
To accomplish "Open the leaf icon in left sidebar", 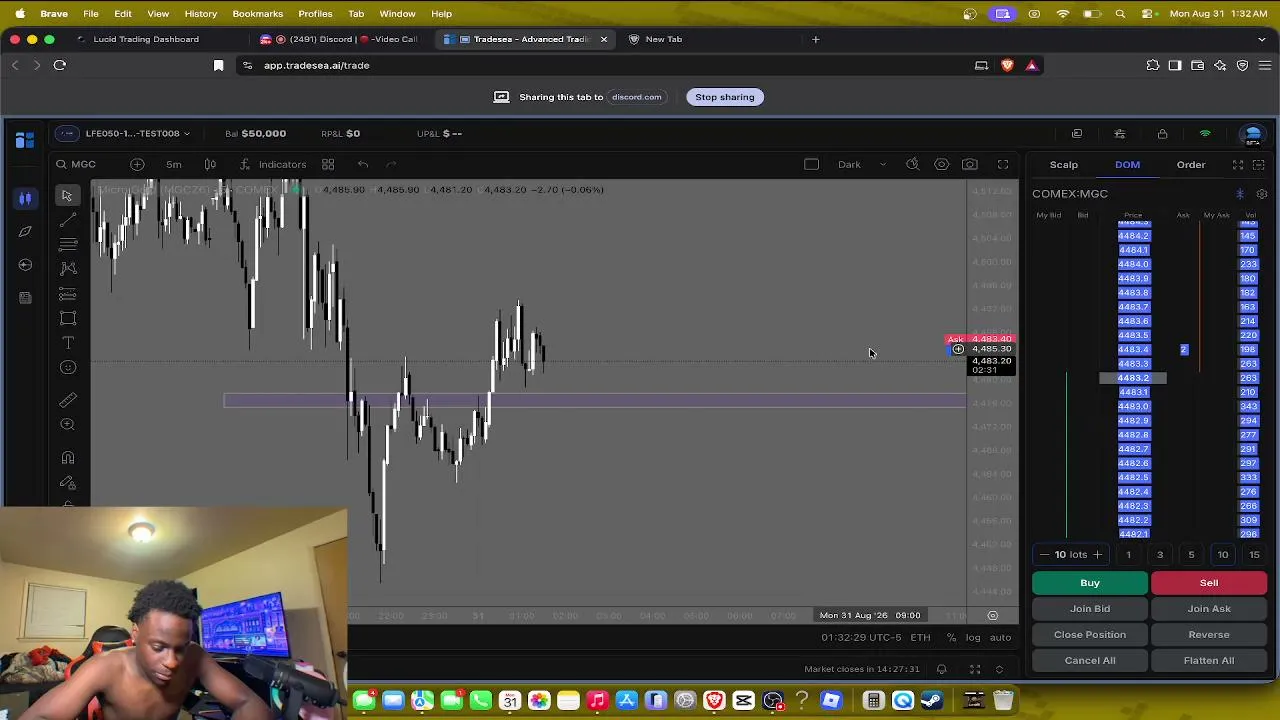I will tap(25, 231).
